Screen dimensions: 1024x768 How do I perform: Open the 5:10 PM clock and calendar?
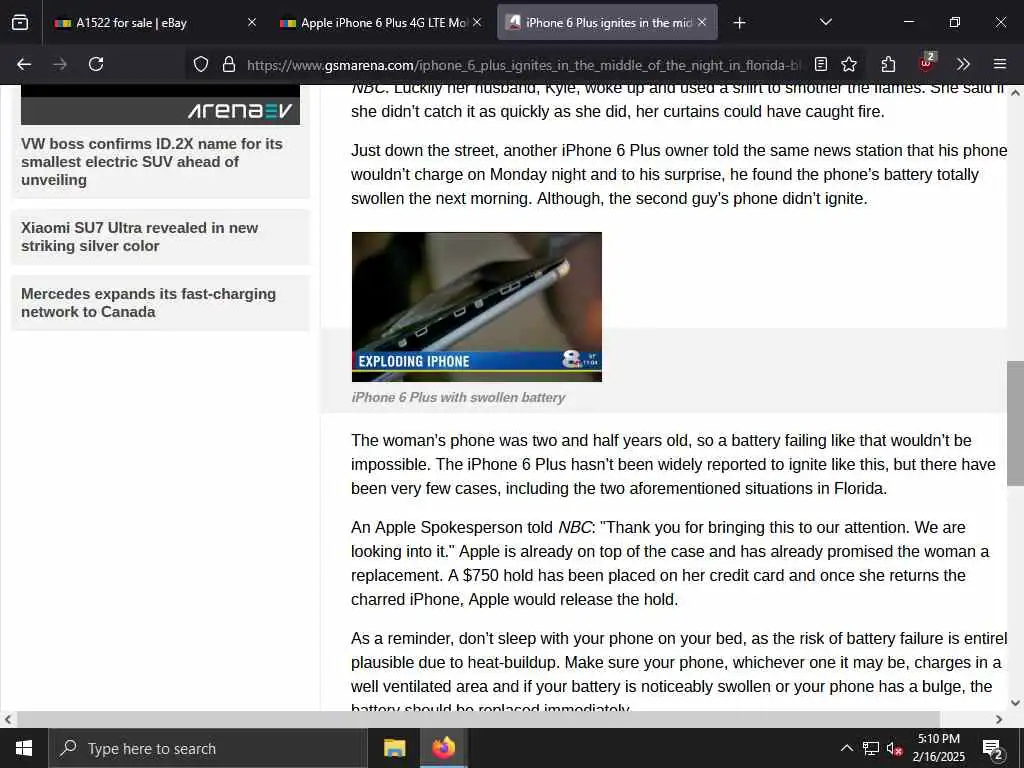(x=938, y=748)
